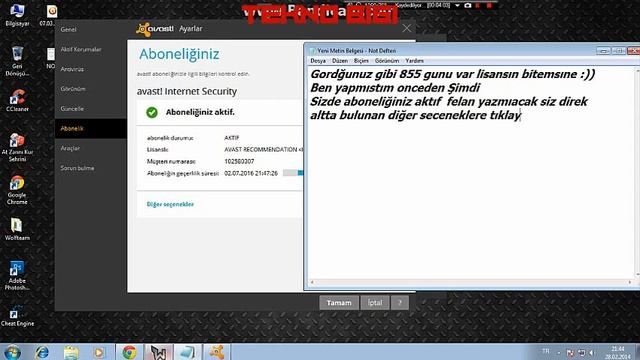
Task: Click the Aboneliğiniz heading
Action: click(179, 54)
